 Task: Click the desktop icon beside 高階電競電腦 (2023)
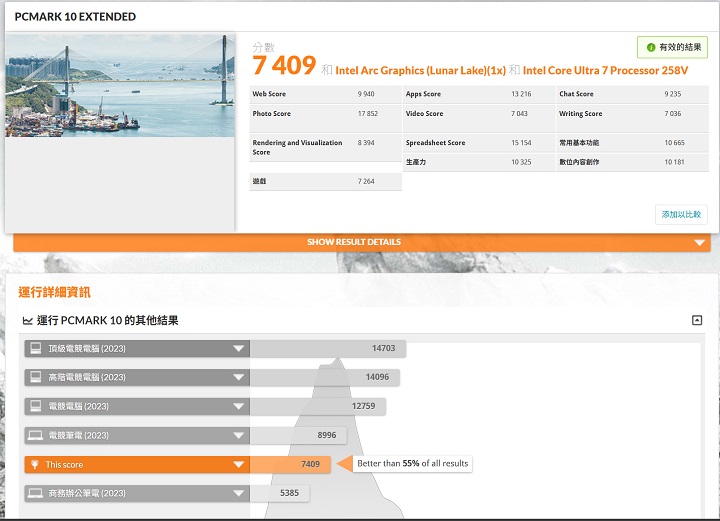tap(35, 378)
